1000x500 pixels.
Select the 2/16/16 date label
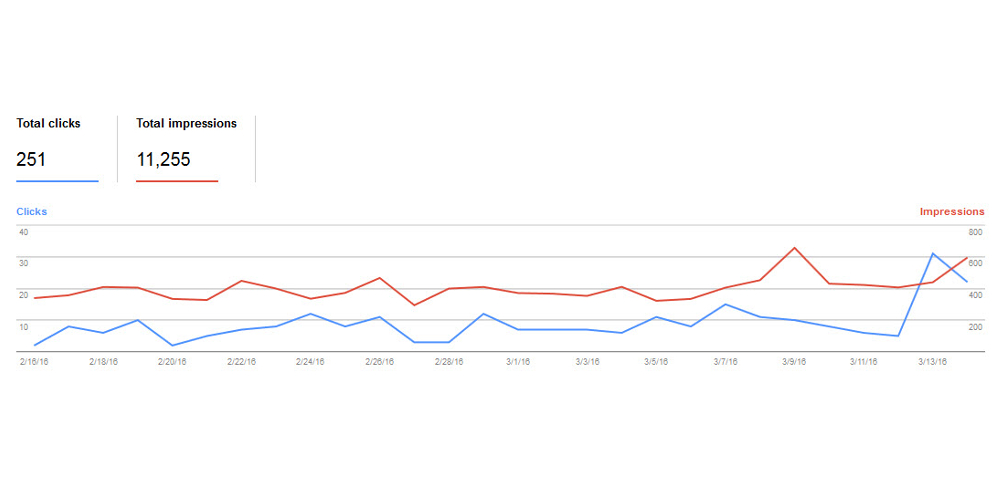(x=34, y=362)
